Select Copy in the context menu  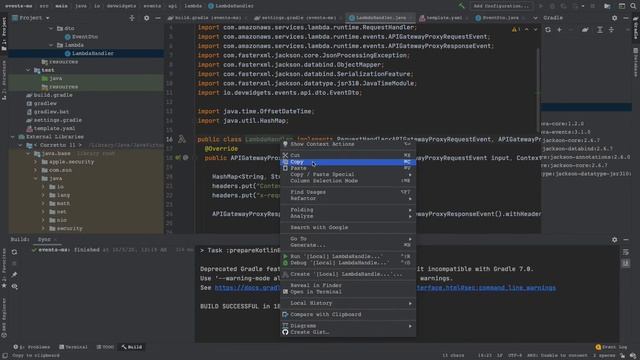point(348,162)
